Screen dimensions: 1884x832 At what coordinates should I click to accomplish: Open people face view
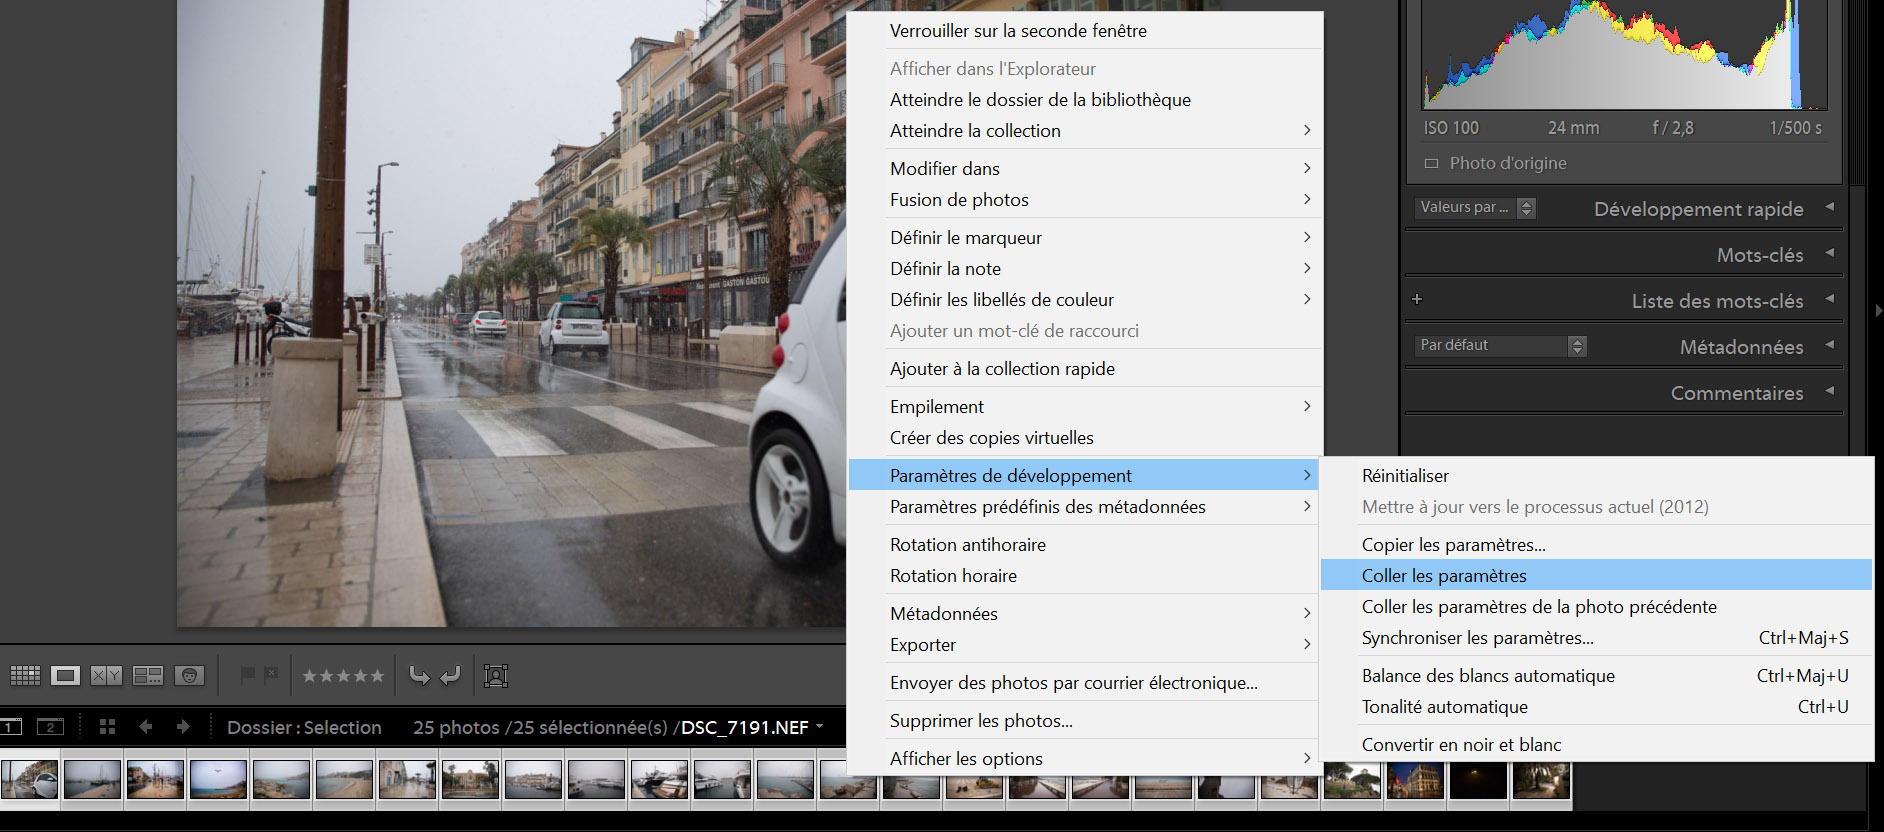[x=189, y=676]
